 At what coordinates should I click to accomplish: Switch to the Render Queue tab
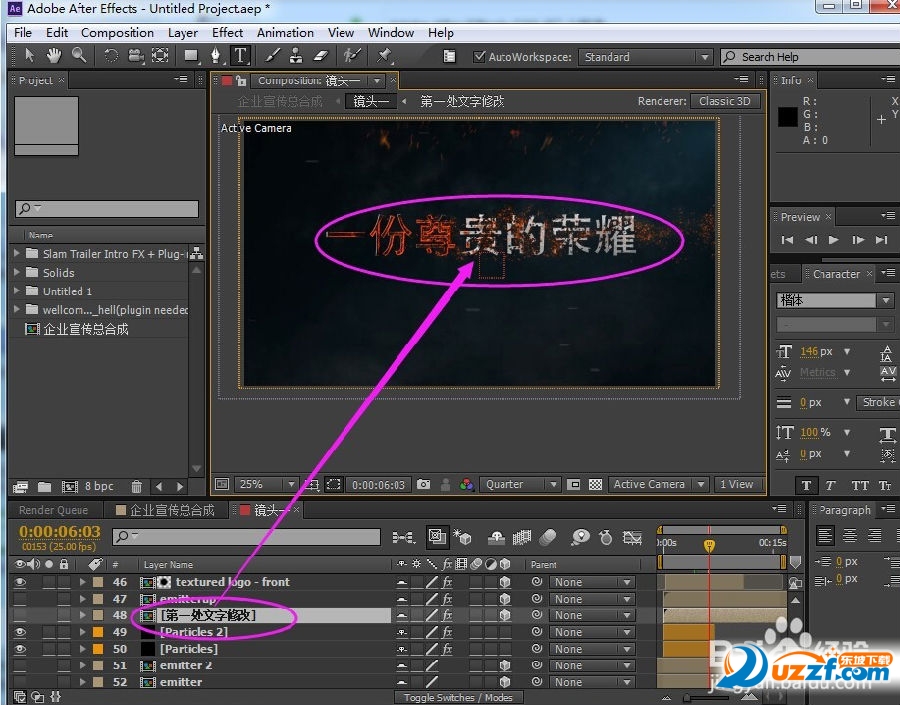coord(53,510)
